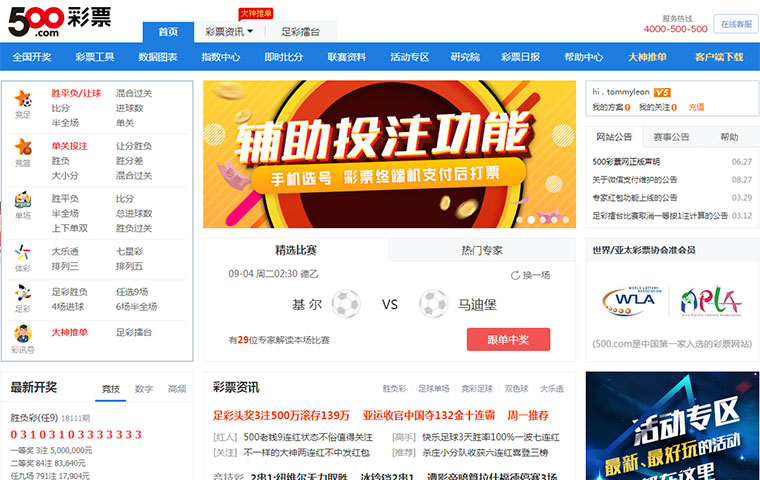Open the 大乐透 lottery link
760x480 pixels.
(65, 251)
